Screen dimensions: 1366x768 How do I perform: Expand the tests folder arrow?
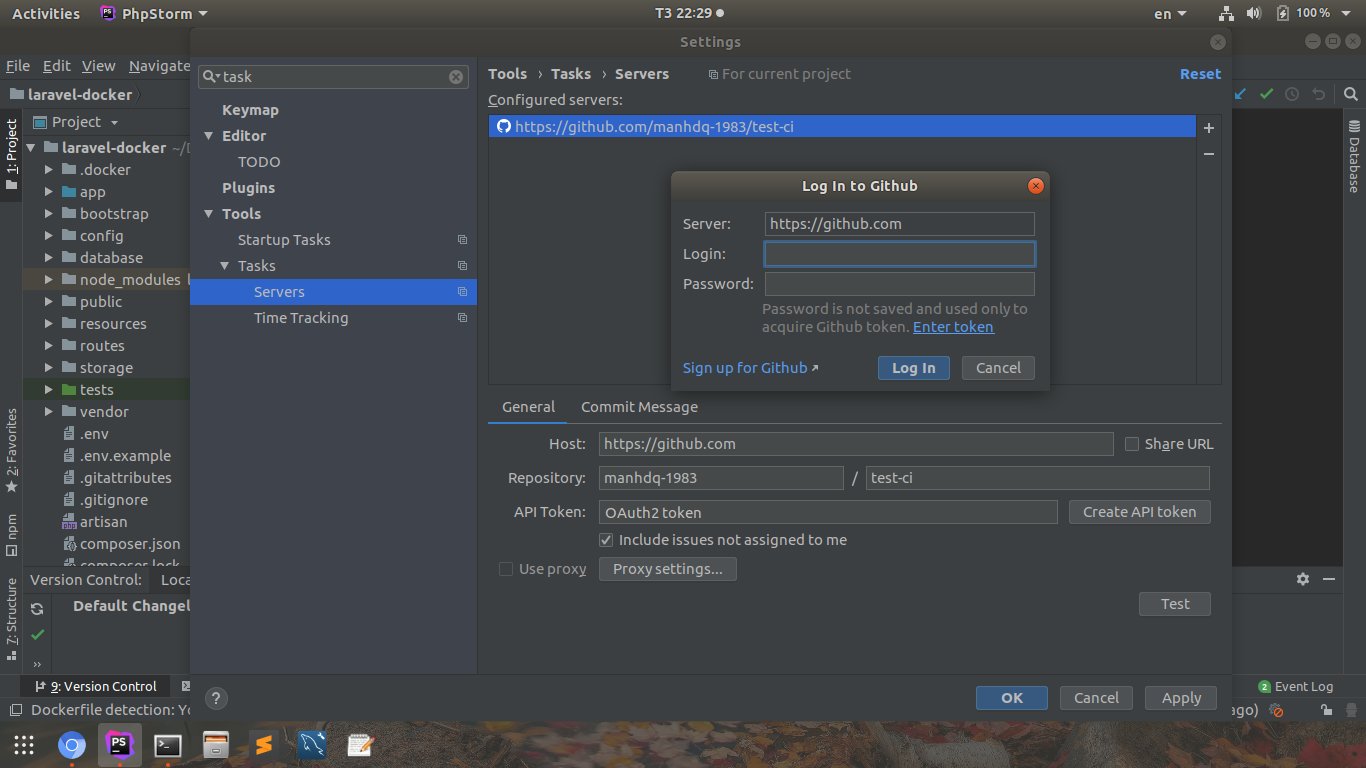pyautogui.click(x=49, y=390)
